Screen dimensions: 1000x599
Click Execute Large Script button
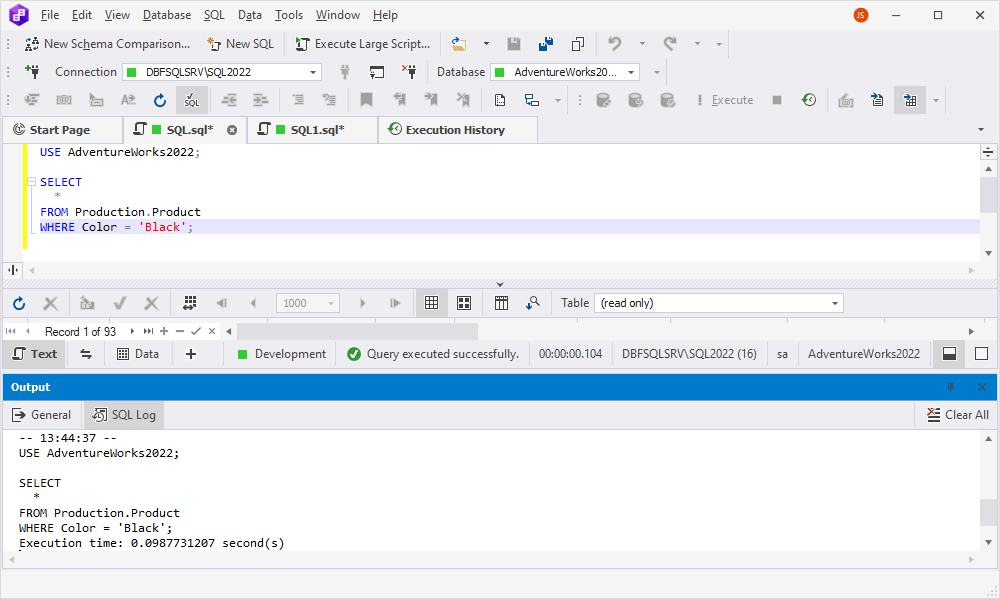click(x=363, y=44)
